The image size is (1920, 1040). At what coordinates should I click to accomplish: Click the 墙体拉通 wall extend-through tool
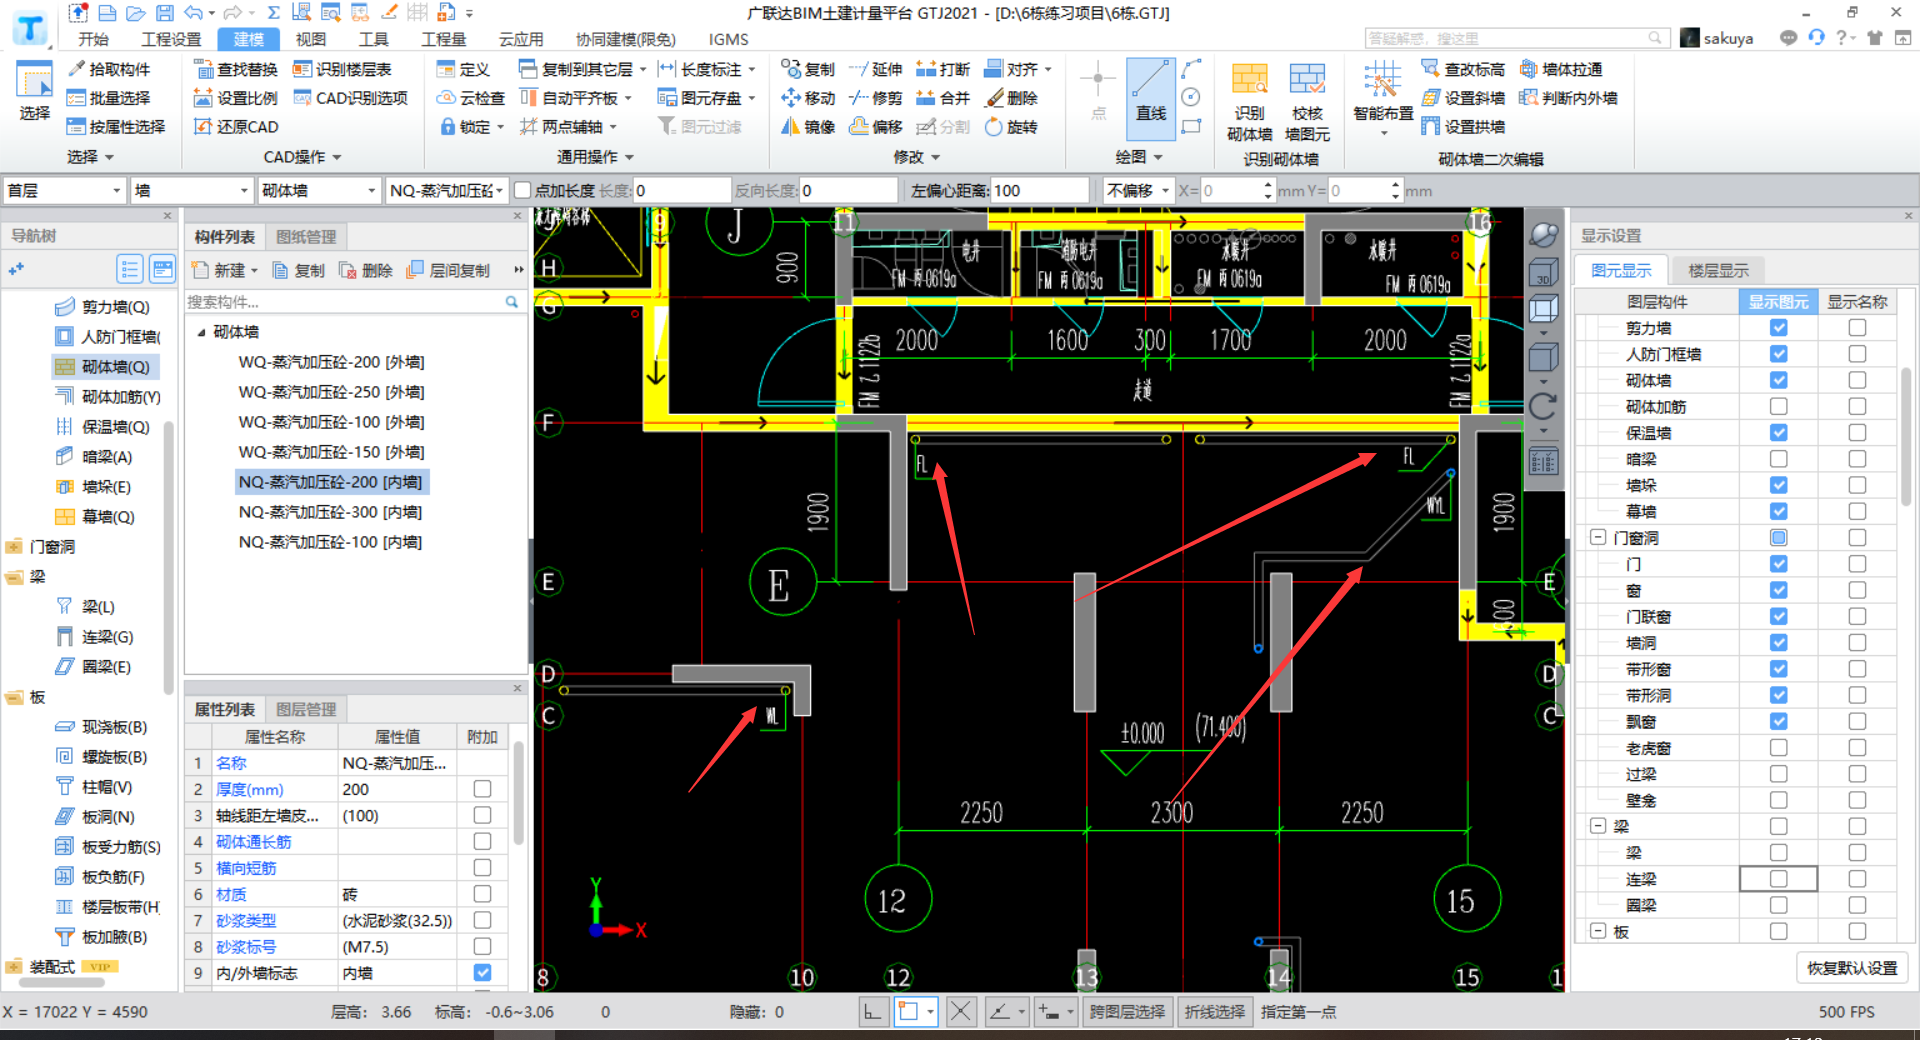pos(1561,69)
